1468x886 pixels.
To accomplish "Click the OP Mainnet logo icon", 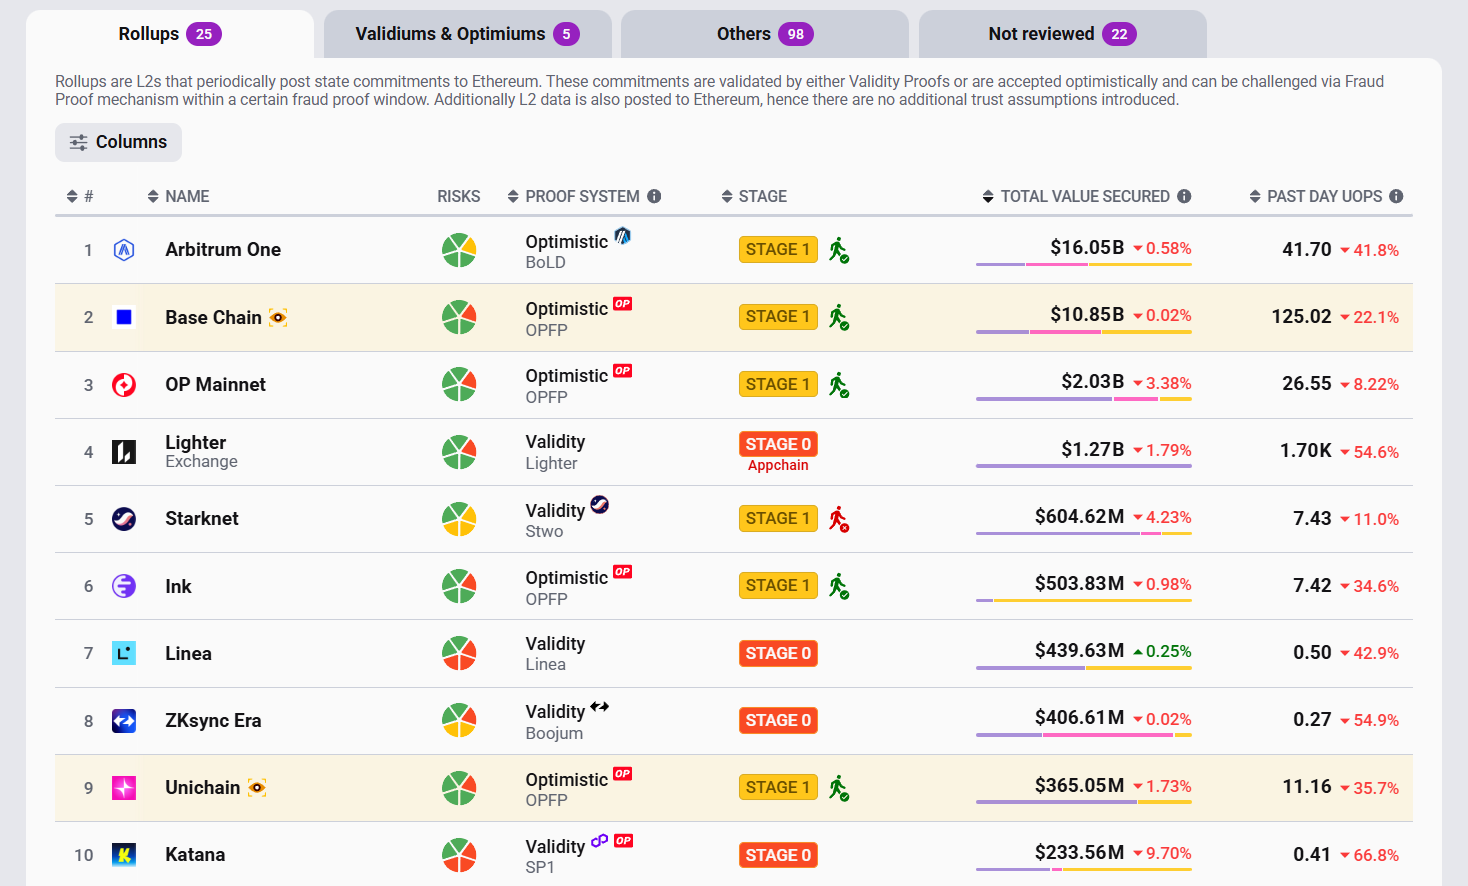I will click(x=124, y=385).
